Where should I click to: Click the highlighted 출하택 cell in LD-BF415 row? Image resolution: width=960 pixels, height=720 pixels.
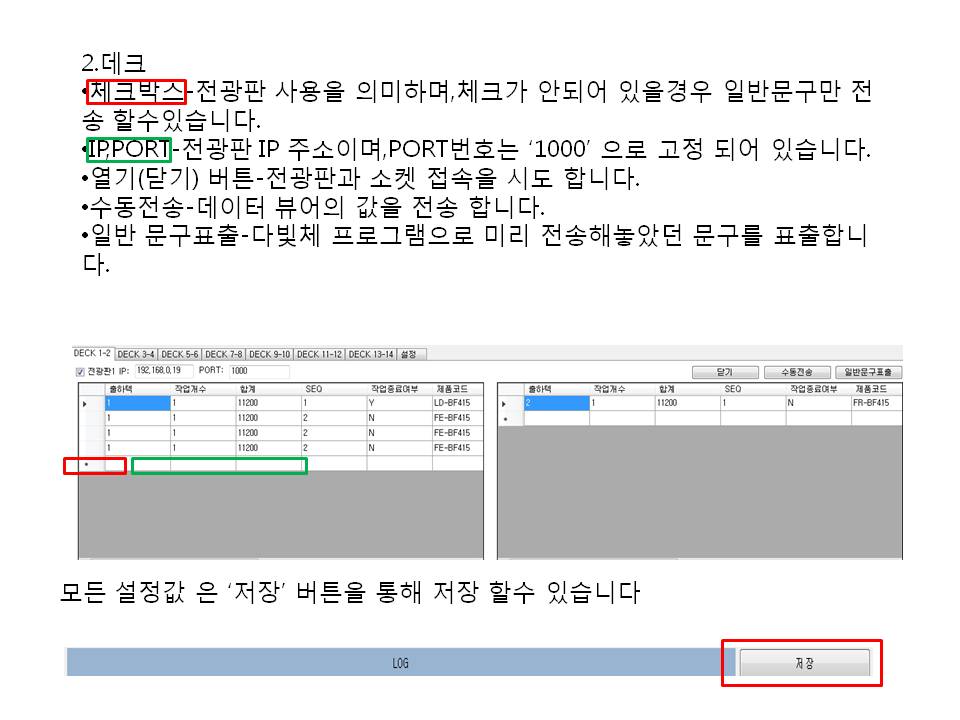138,403
